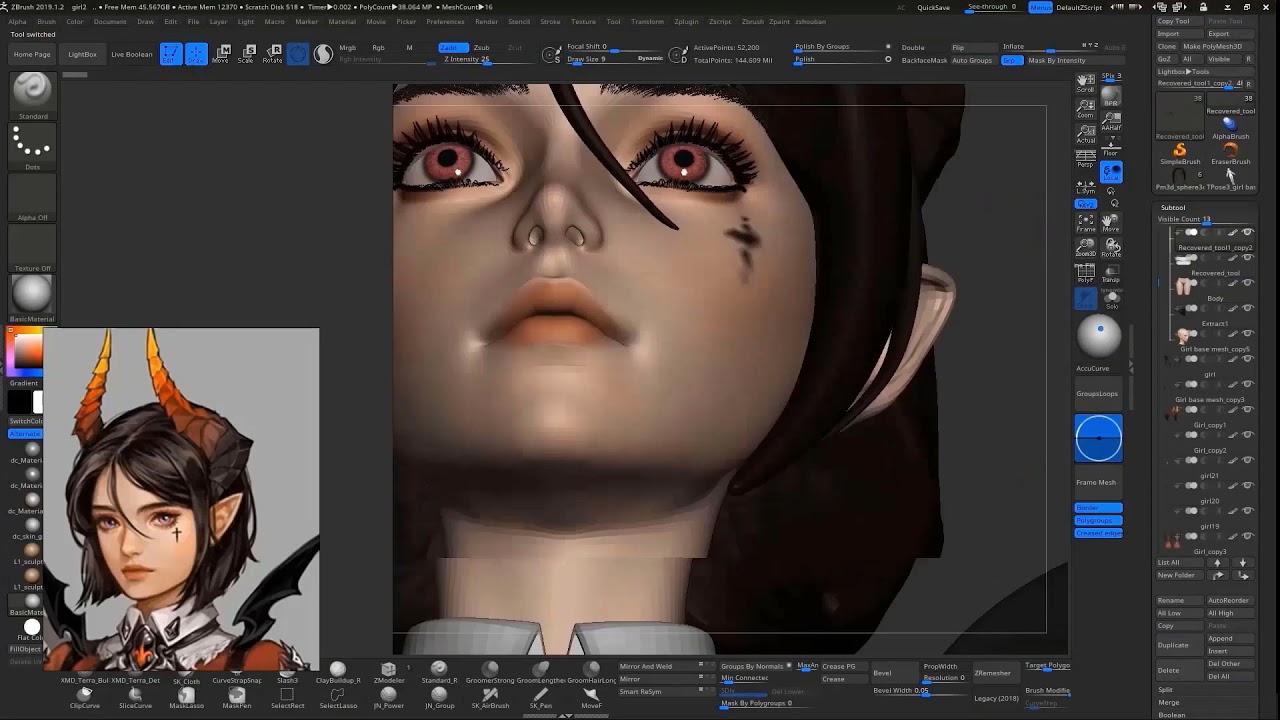
Task: Open the Texture Off slot
Action: click(x=32, y=248)
